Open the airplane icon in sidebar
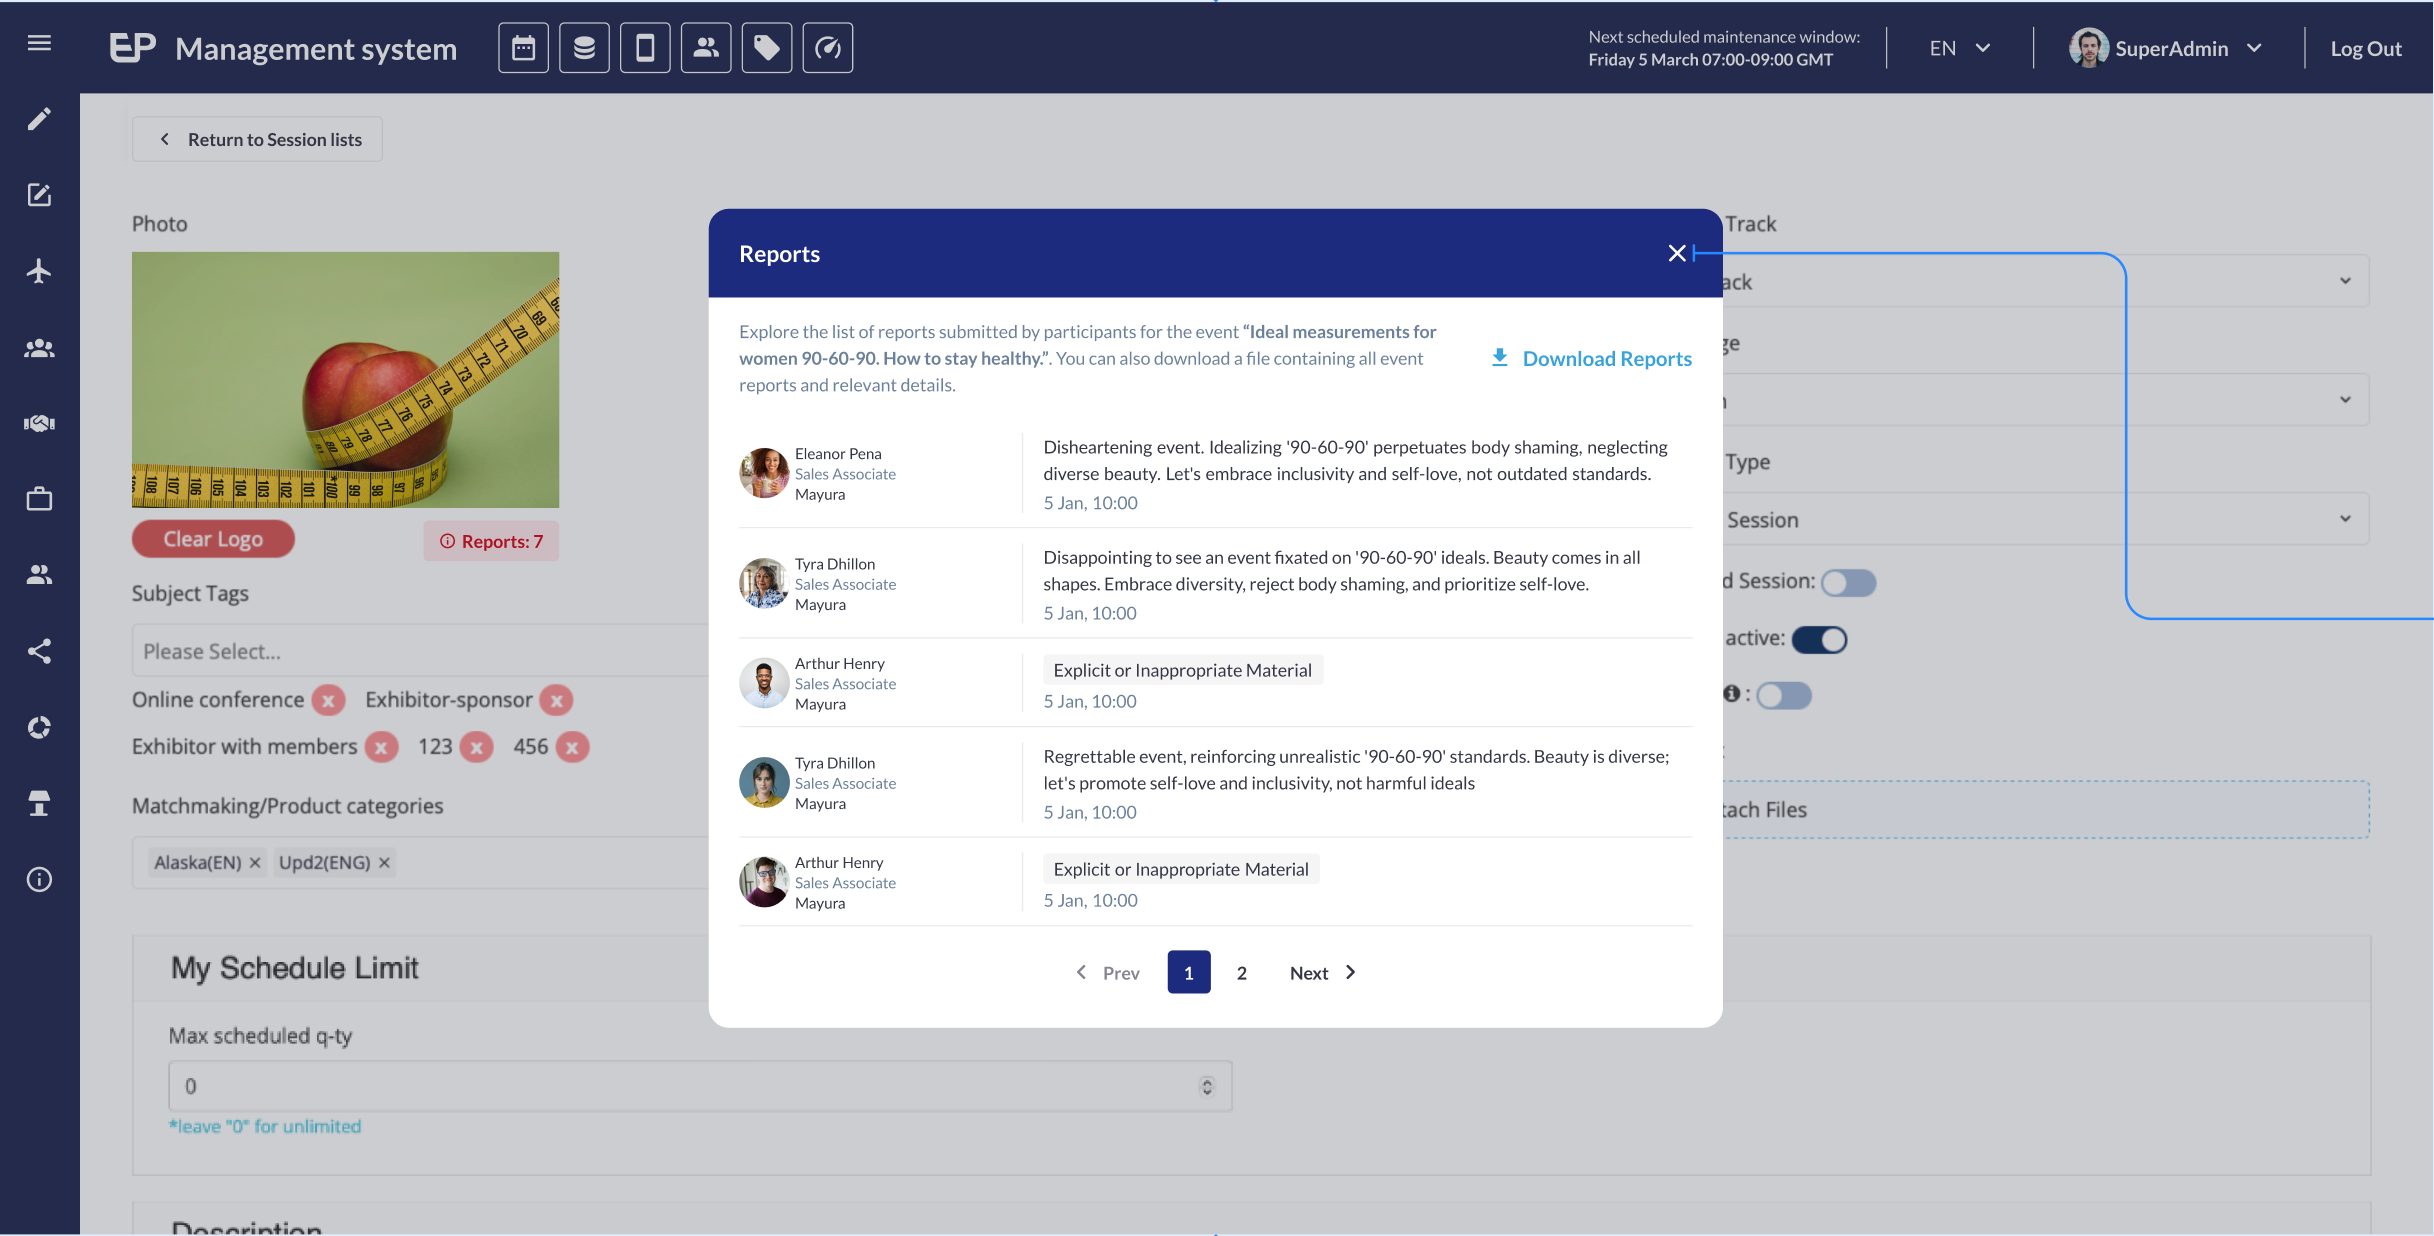Screen dimensions: 2434x1236 tap(39, 271)
